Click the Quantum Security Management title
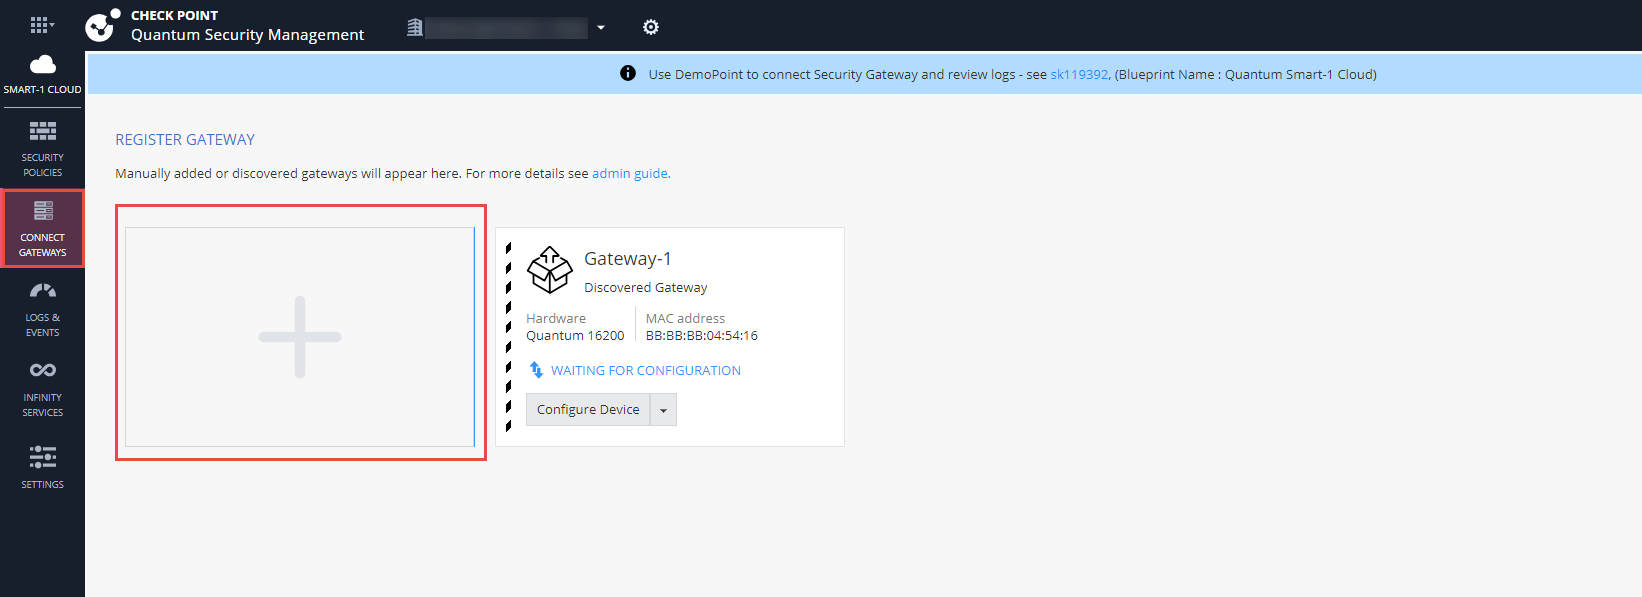This screenshot has height=597, width=1642. tap(248, 35)
